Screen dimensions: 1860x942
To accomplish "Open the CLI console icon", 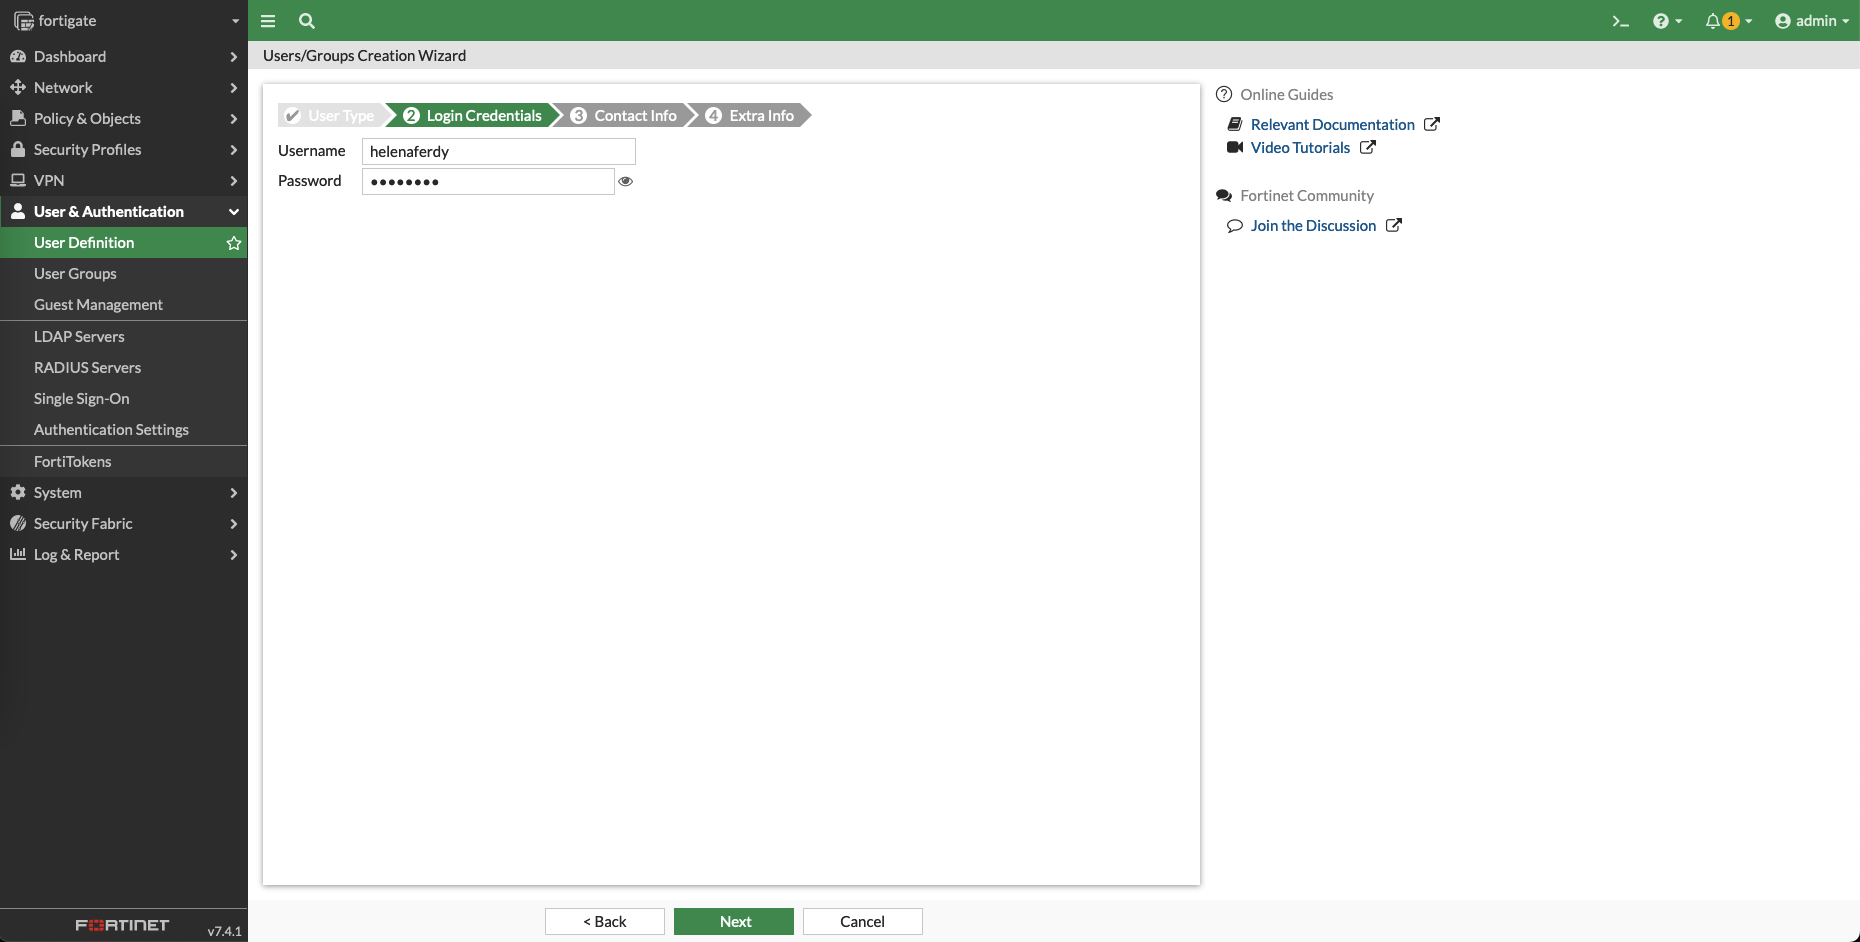I will [x=1620, y=21].
